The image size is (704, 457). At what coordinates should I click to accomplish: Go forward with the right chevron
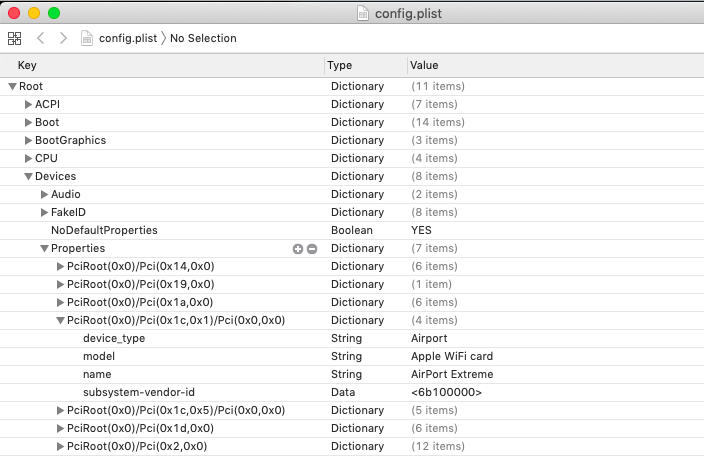point(63,38)
